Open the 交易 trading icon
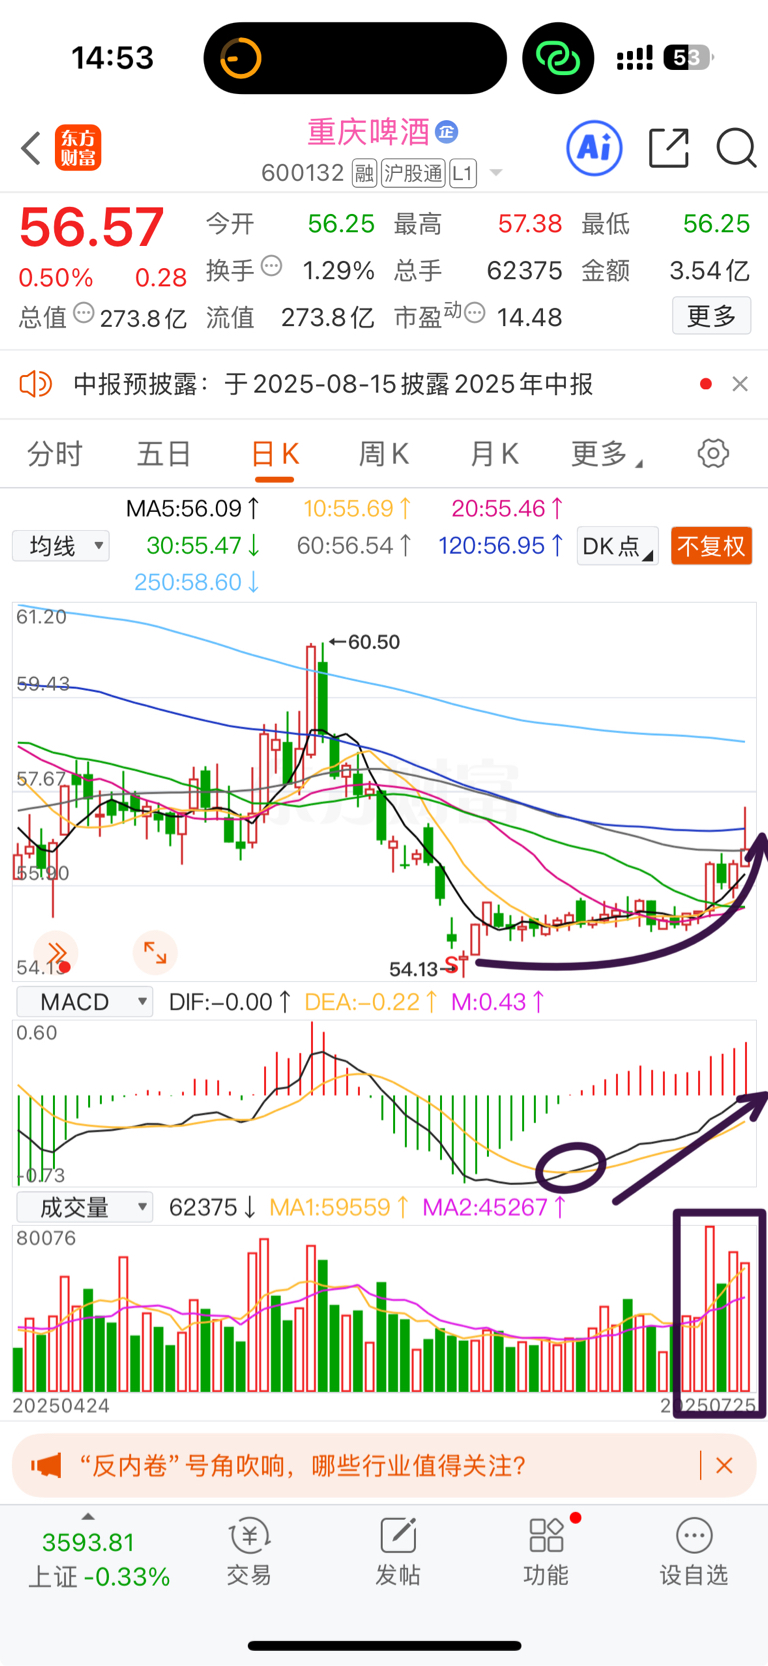 pyautogui.click(x=249, y=1553)
